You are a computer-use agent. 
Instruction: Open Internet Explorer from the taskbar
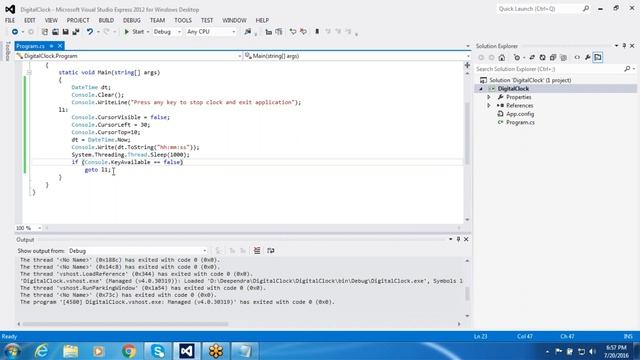click(x=41, y=351)
